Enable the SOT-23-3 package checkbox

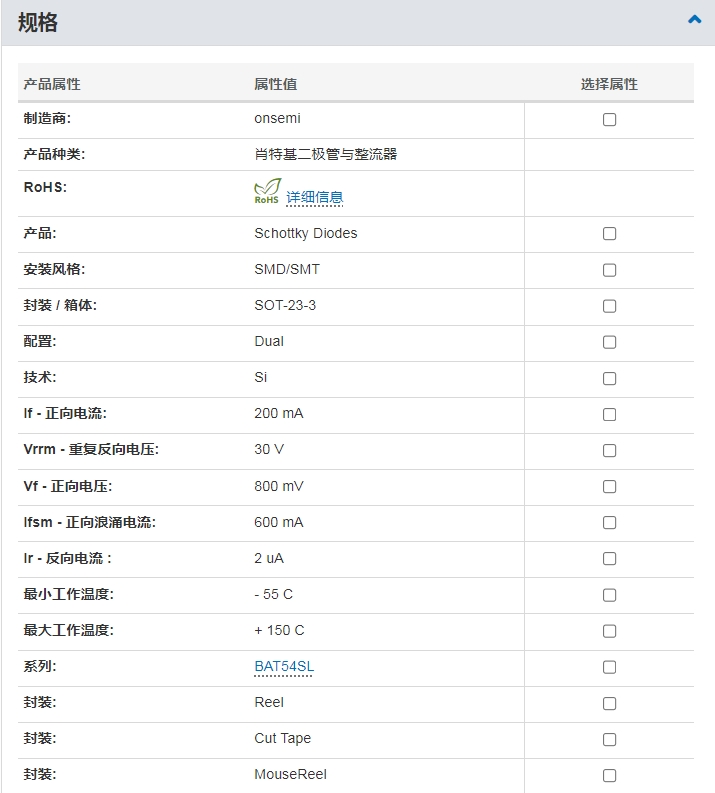tap(609, 306)
